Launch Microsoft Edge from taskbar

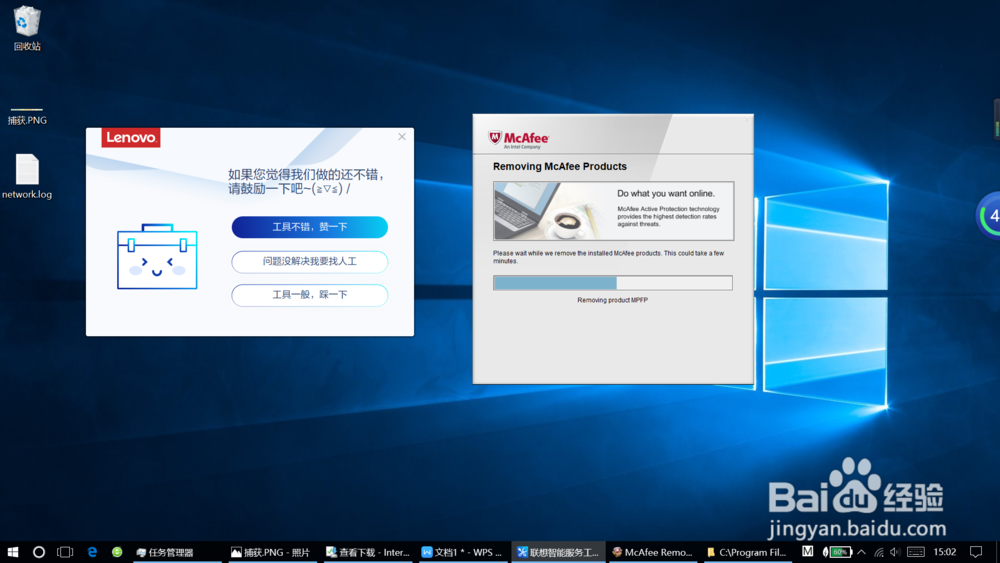[x=92, y=552]
